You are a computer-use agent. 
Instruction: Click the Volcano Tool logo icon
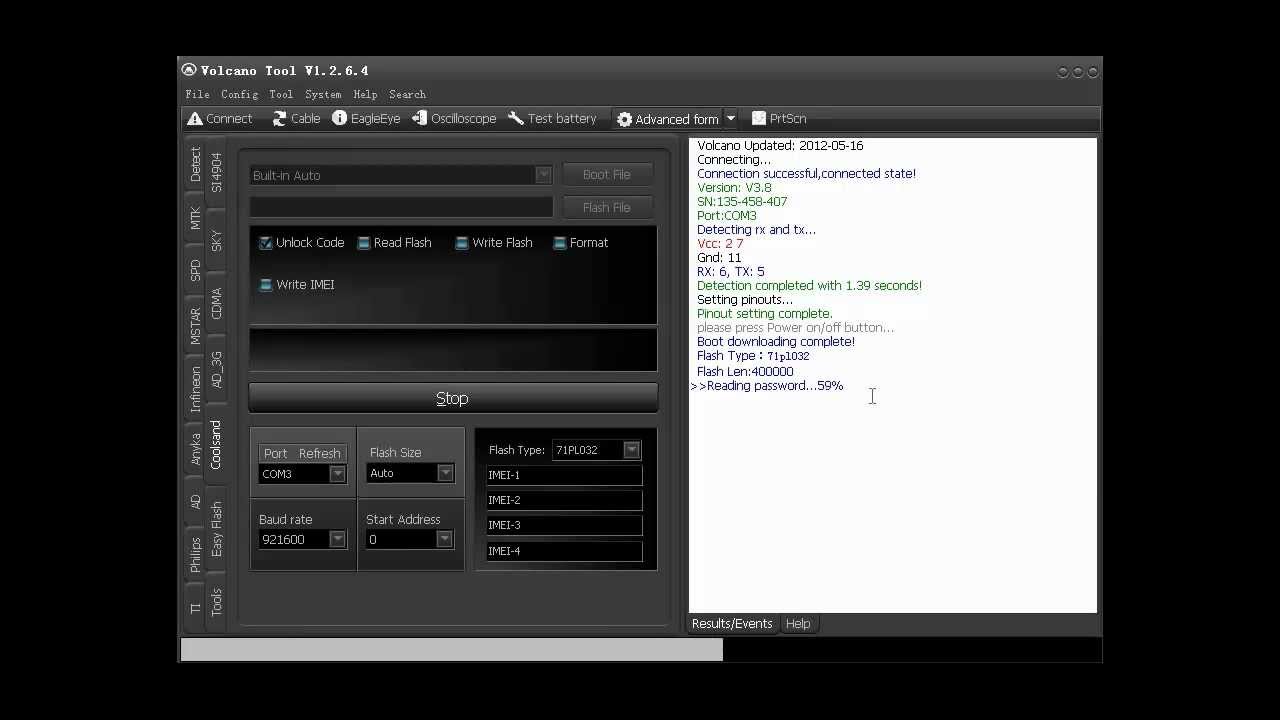click(189, 70)
